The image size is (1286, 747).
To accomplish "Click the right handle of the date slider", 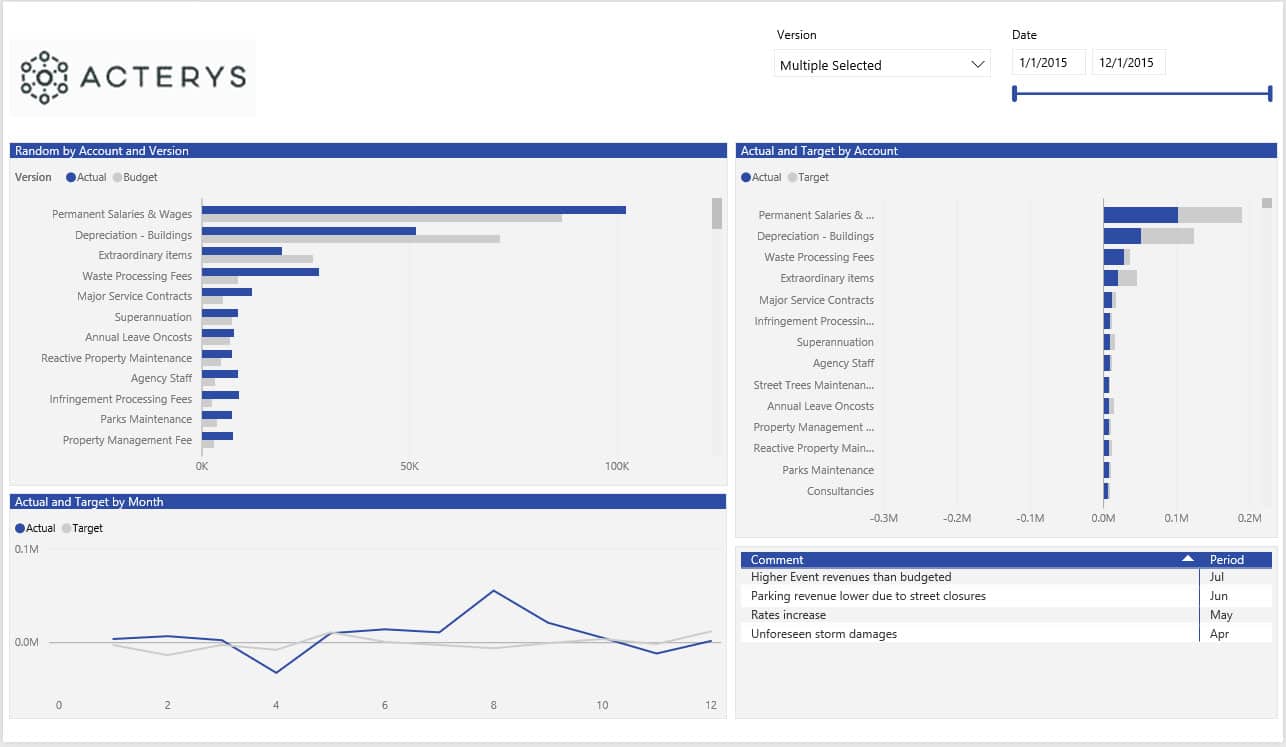I will point(1270,94).
